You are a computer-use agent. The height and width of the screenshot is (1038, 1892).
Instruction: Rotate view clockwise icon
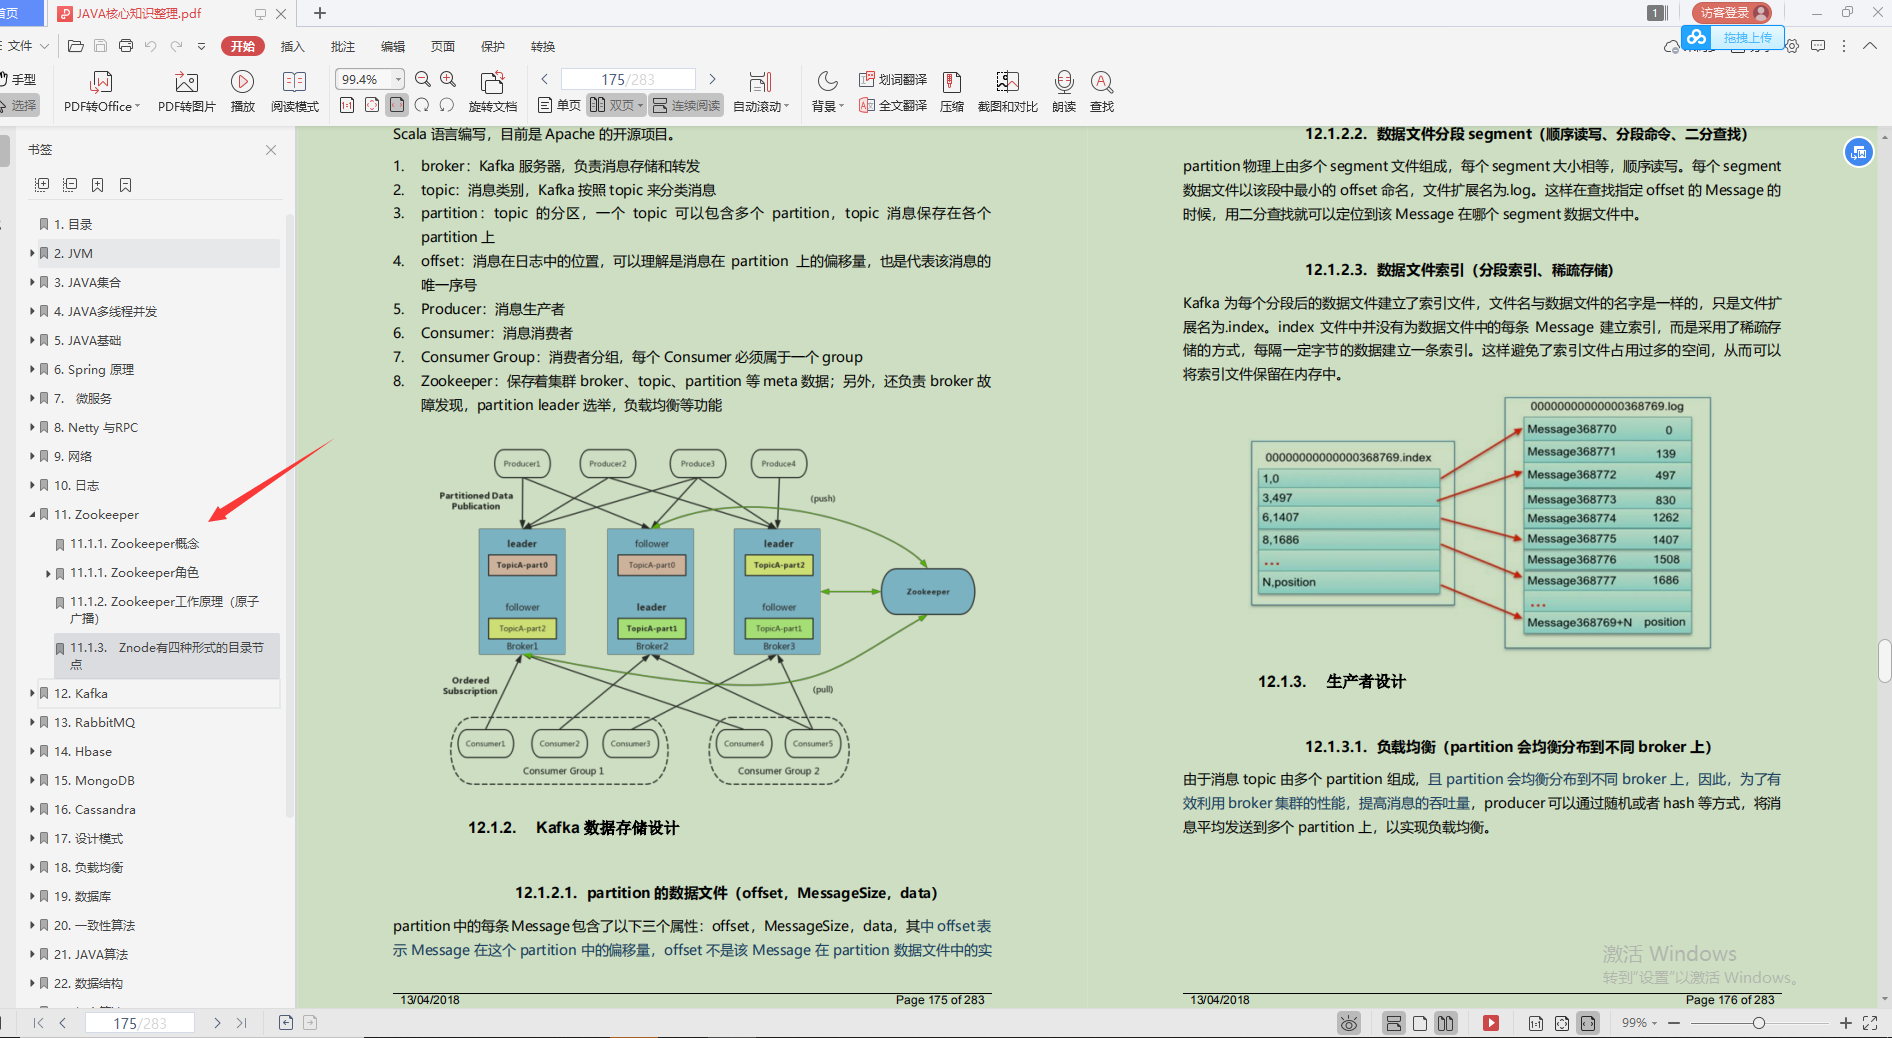point(422,105)
